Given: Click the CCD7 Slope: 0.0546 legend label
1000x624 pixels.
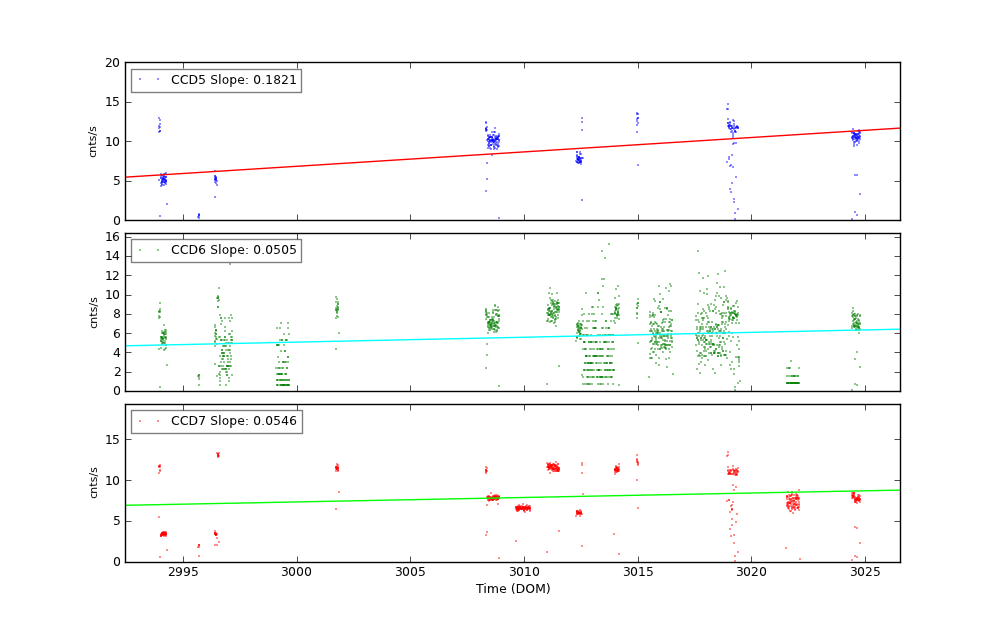Looking at the screenshot, I should 234,421.
